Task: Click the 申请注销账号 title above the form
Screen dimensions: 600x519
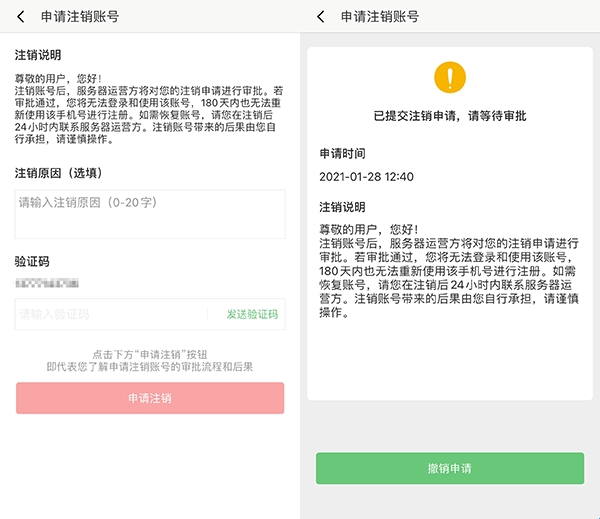Action: coord(80,17)
